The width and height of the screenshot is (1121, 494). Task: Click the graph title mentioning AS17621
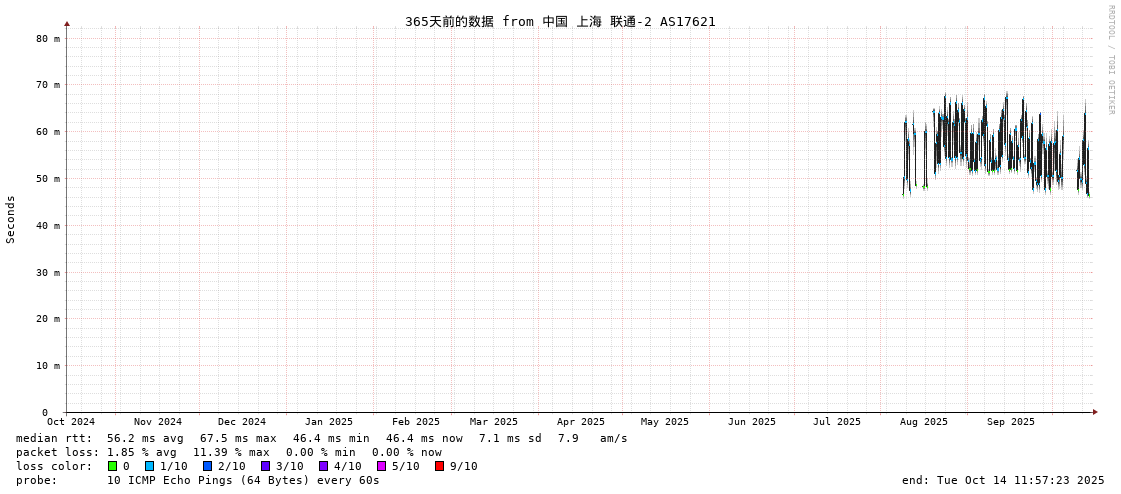[560, 21]
